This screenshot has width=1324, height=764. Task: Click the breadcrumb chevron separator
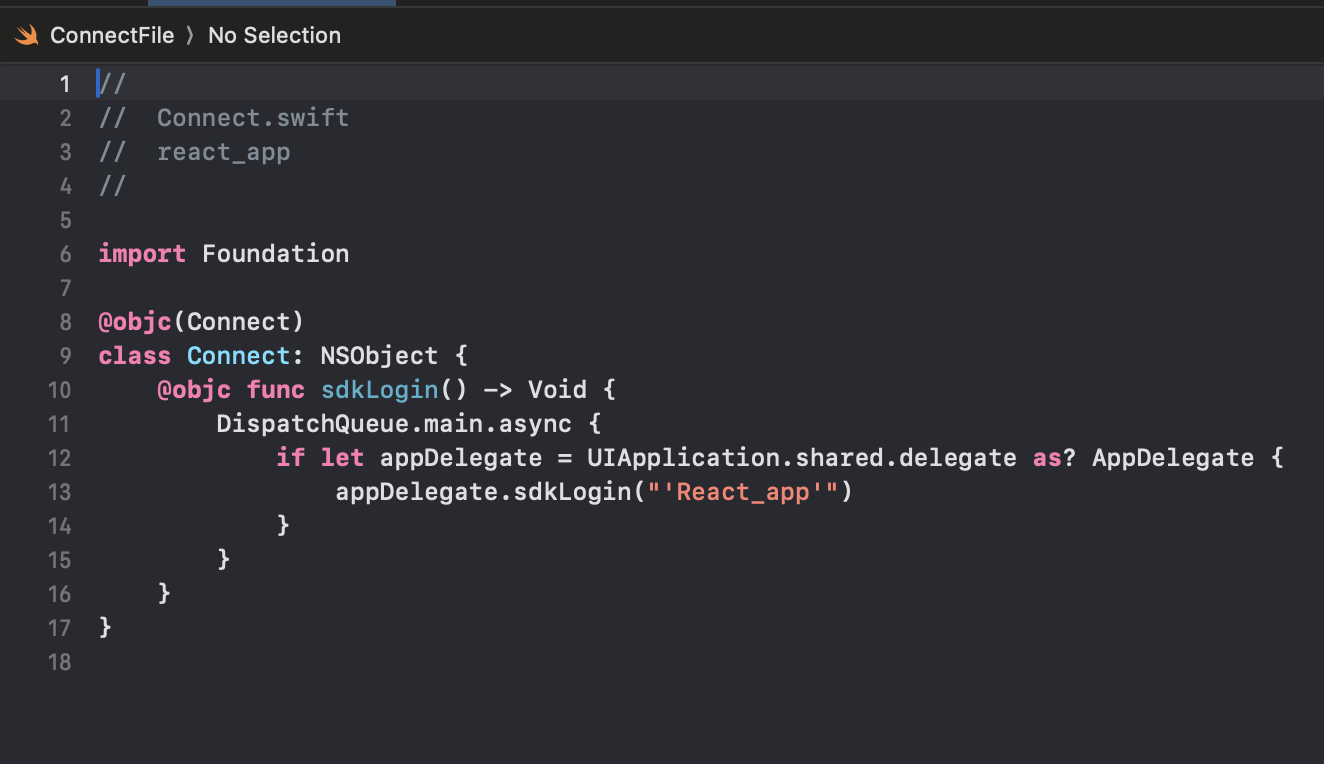coord(191,36)
